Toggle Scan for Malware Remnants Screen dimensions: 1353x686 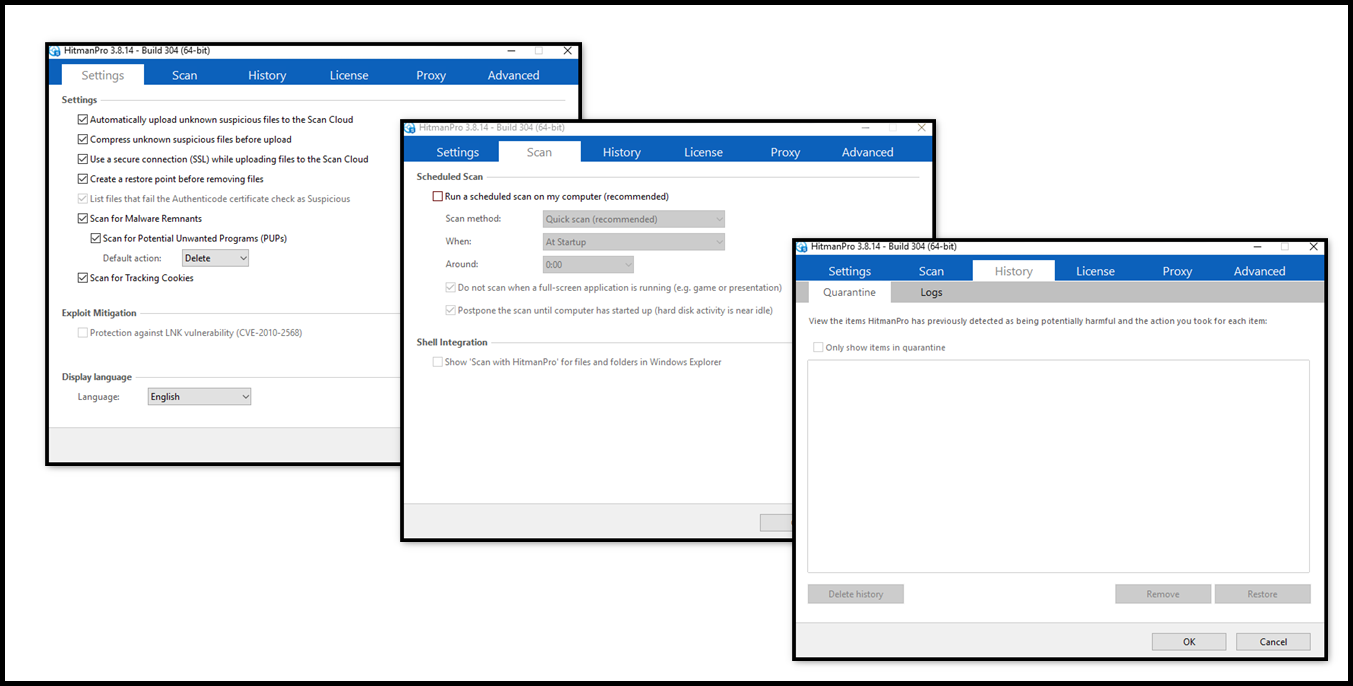click(x=83, y=219)
